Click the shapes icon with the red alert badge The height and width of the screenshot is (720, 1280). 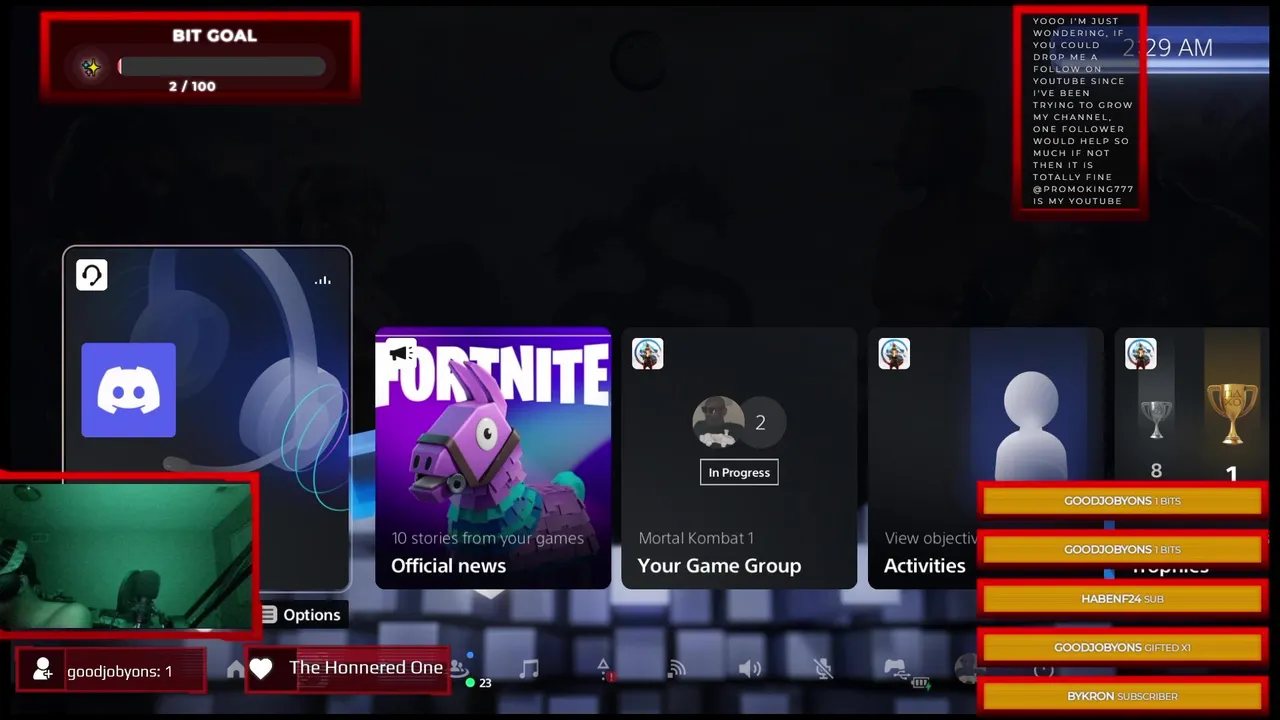[604, 669]
